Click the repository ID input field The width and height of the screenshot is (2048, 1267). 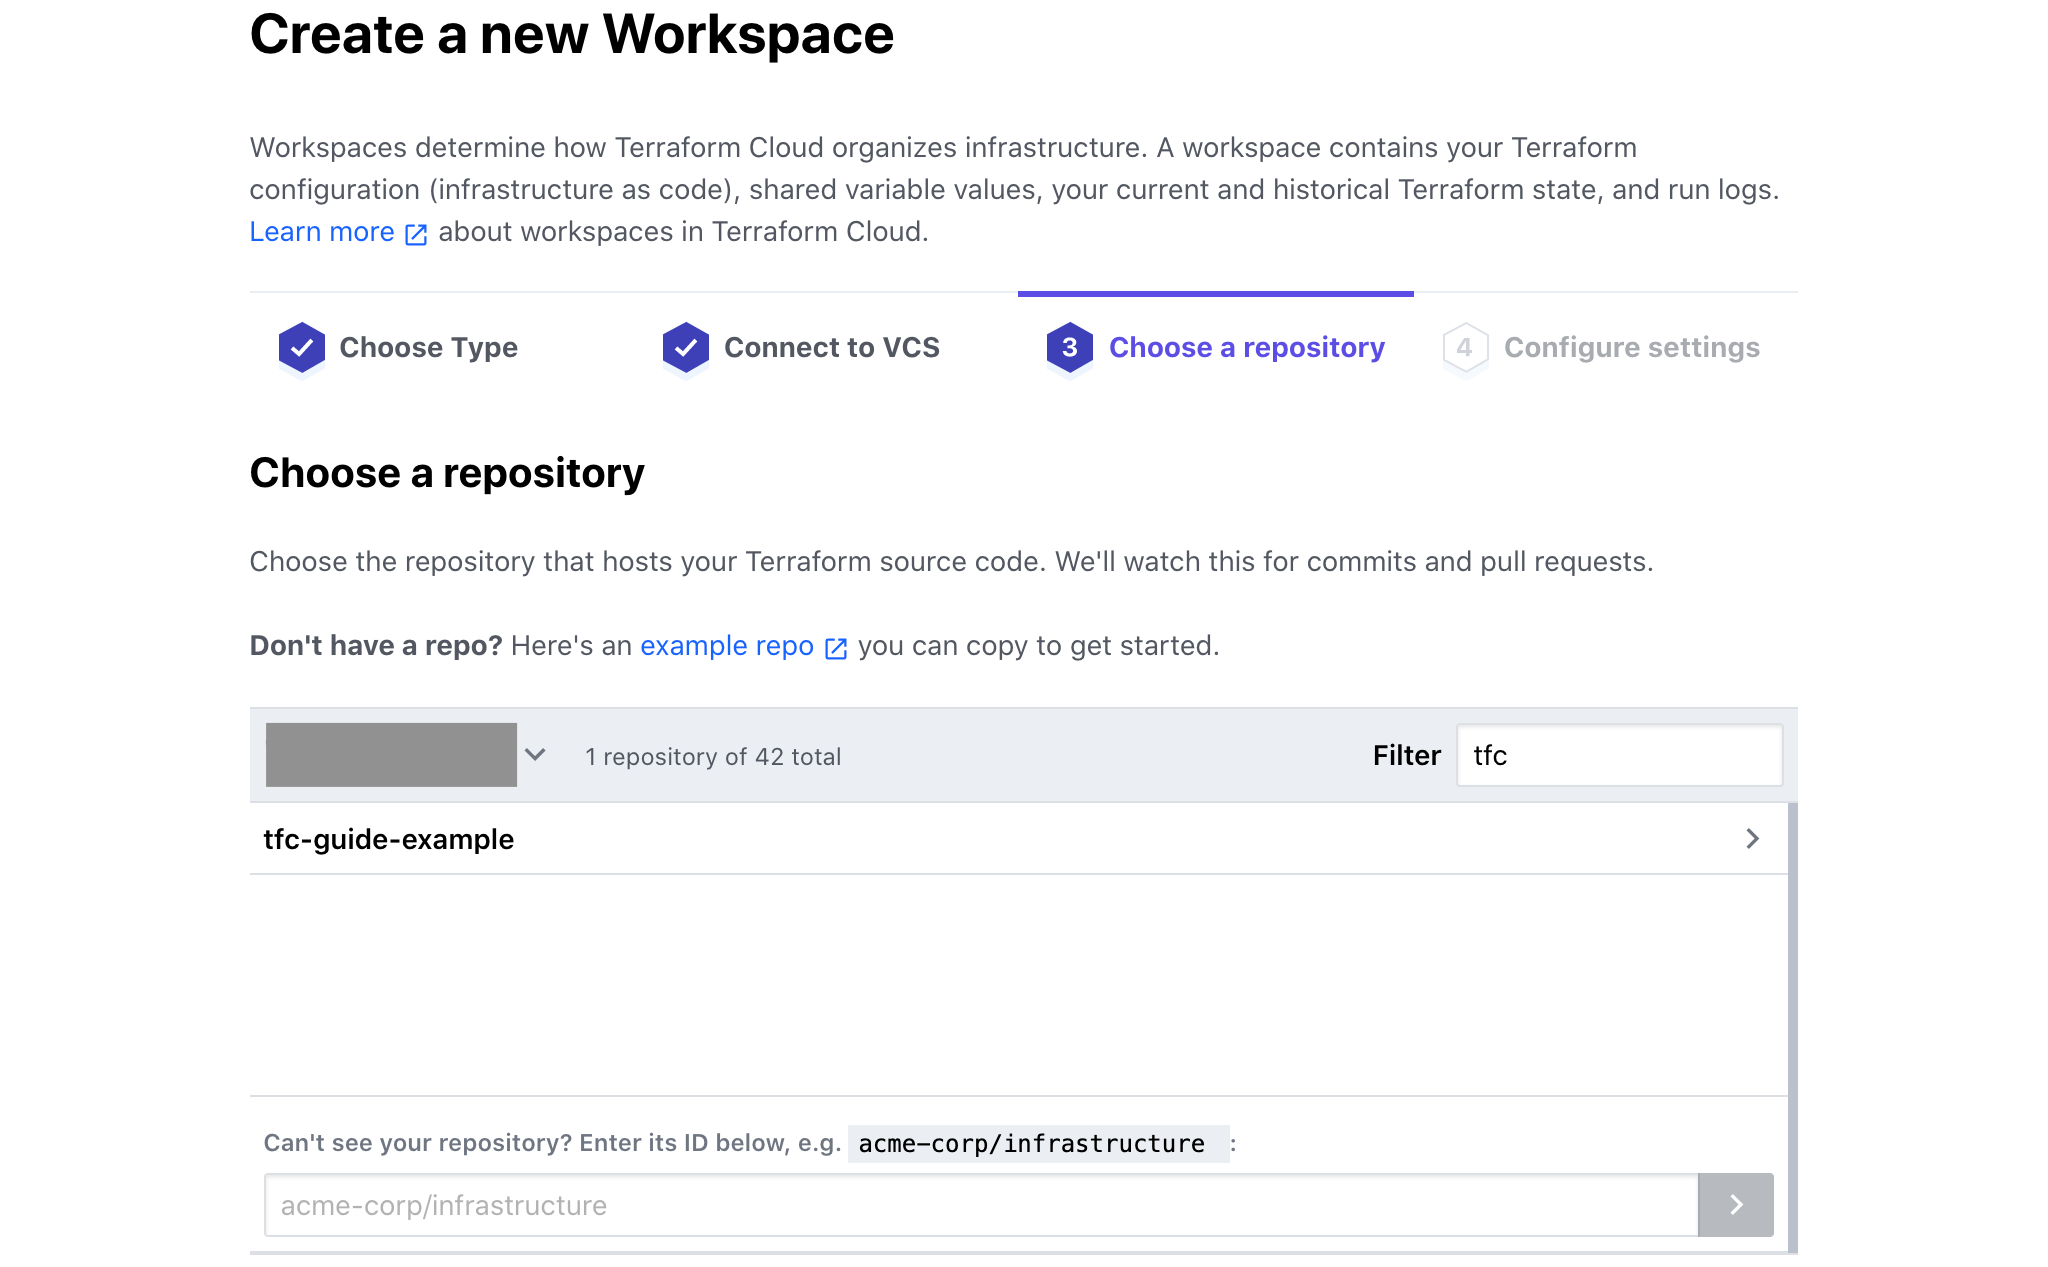(981, 1205)
